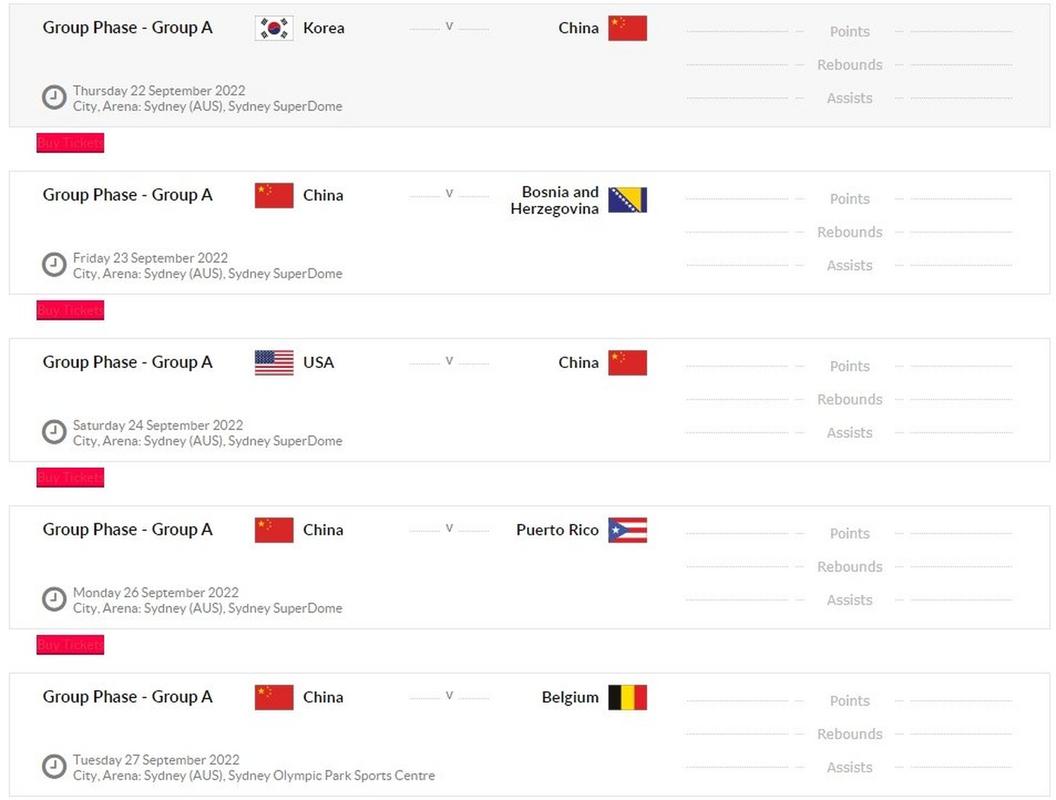Click China's flag in the USA match
Image resolution: width=1056 pixels, height=800 pixels.
[x=627, y=363]
